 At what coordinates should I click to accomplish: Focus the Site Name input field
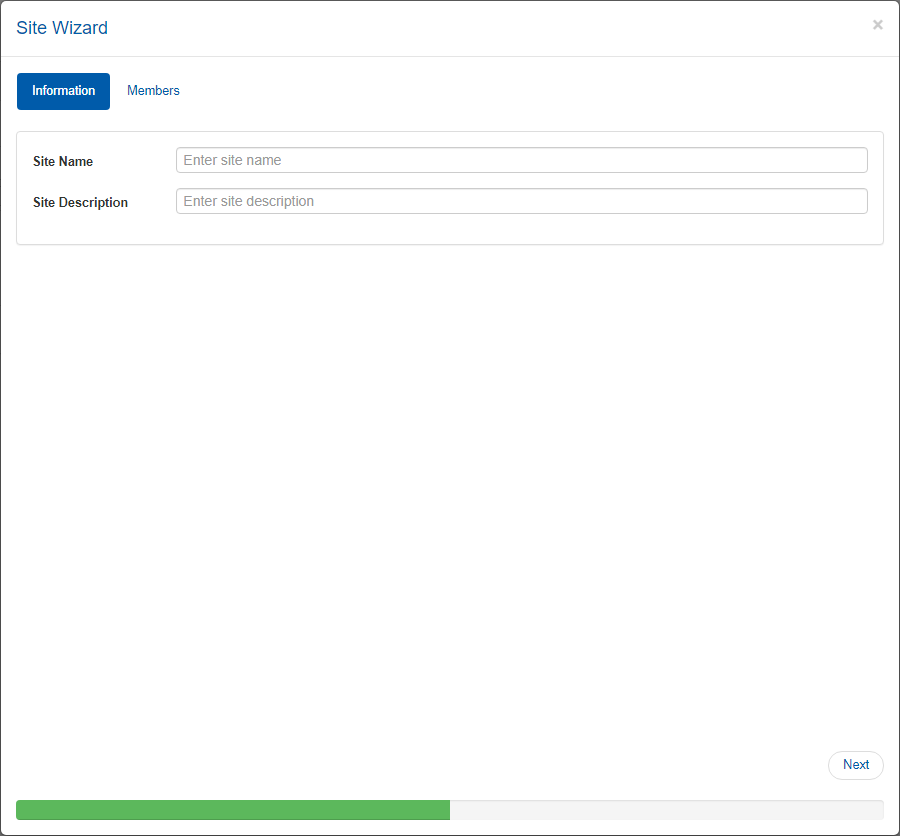click(x=521, y=160)
